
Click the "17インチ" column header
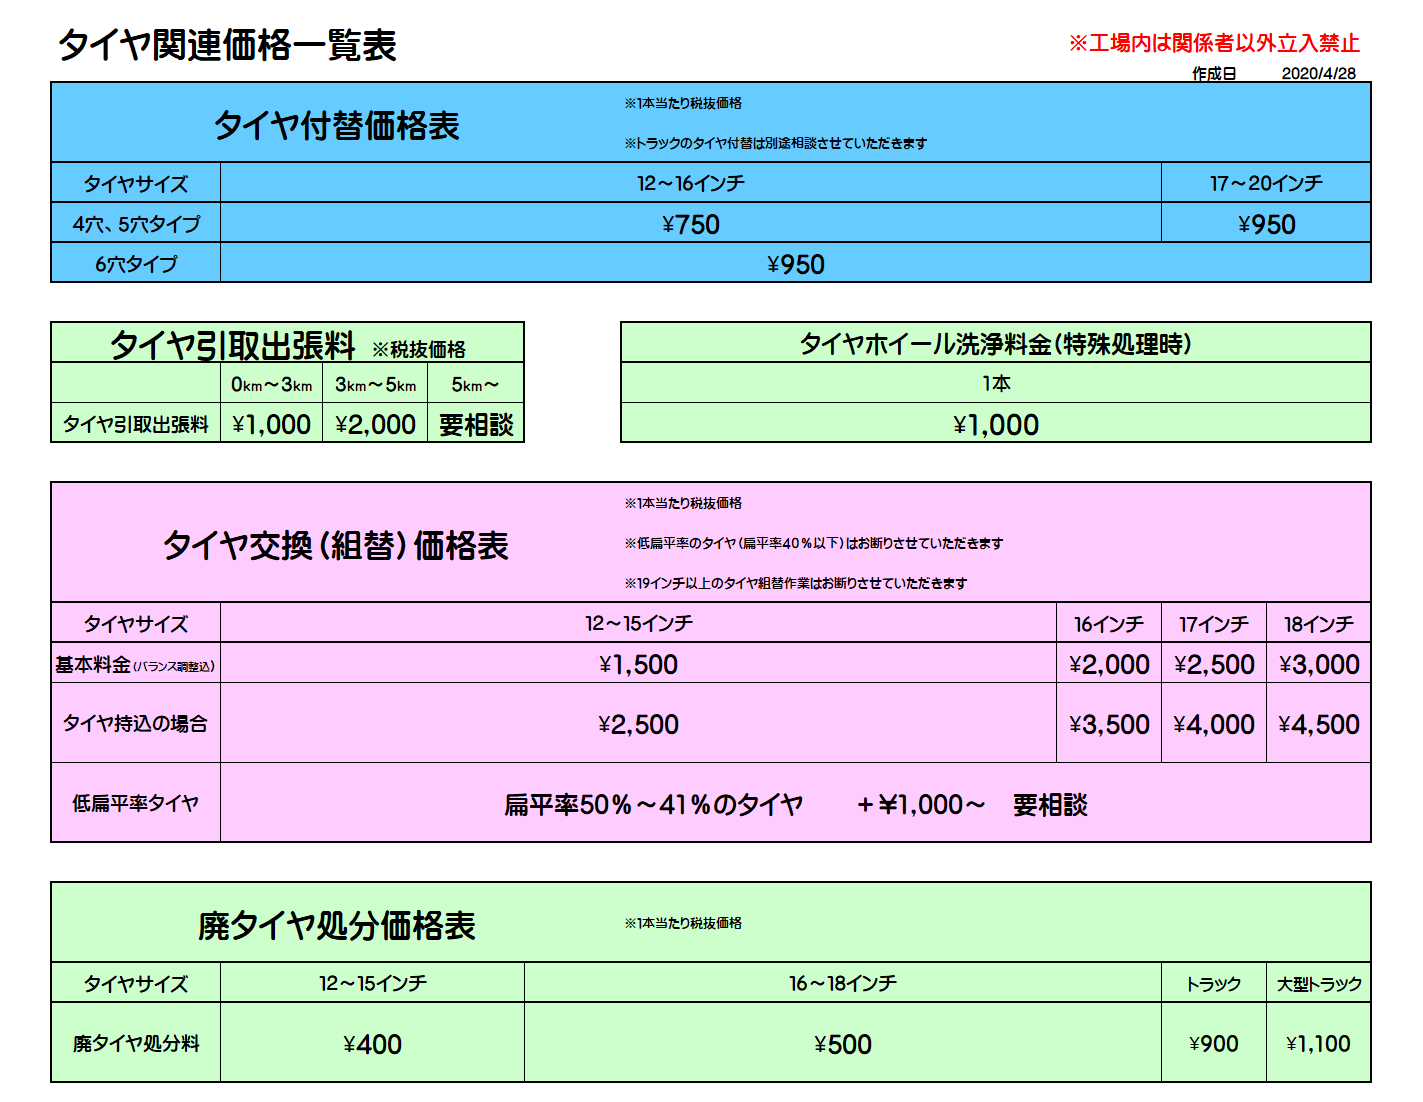coord(1214,624)
